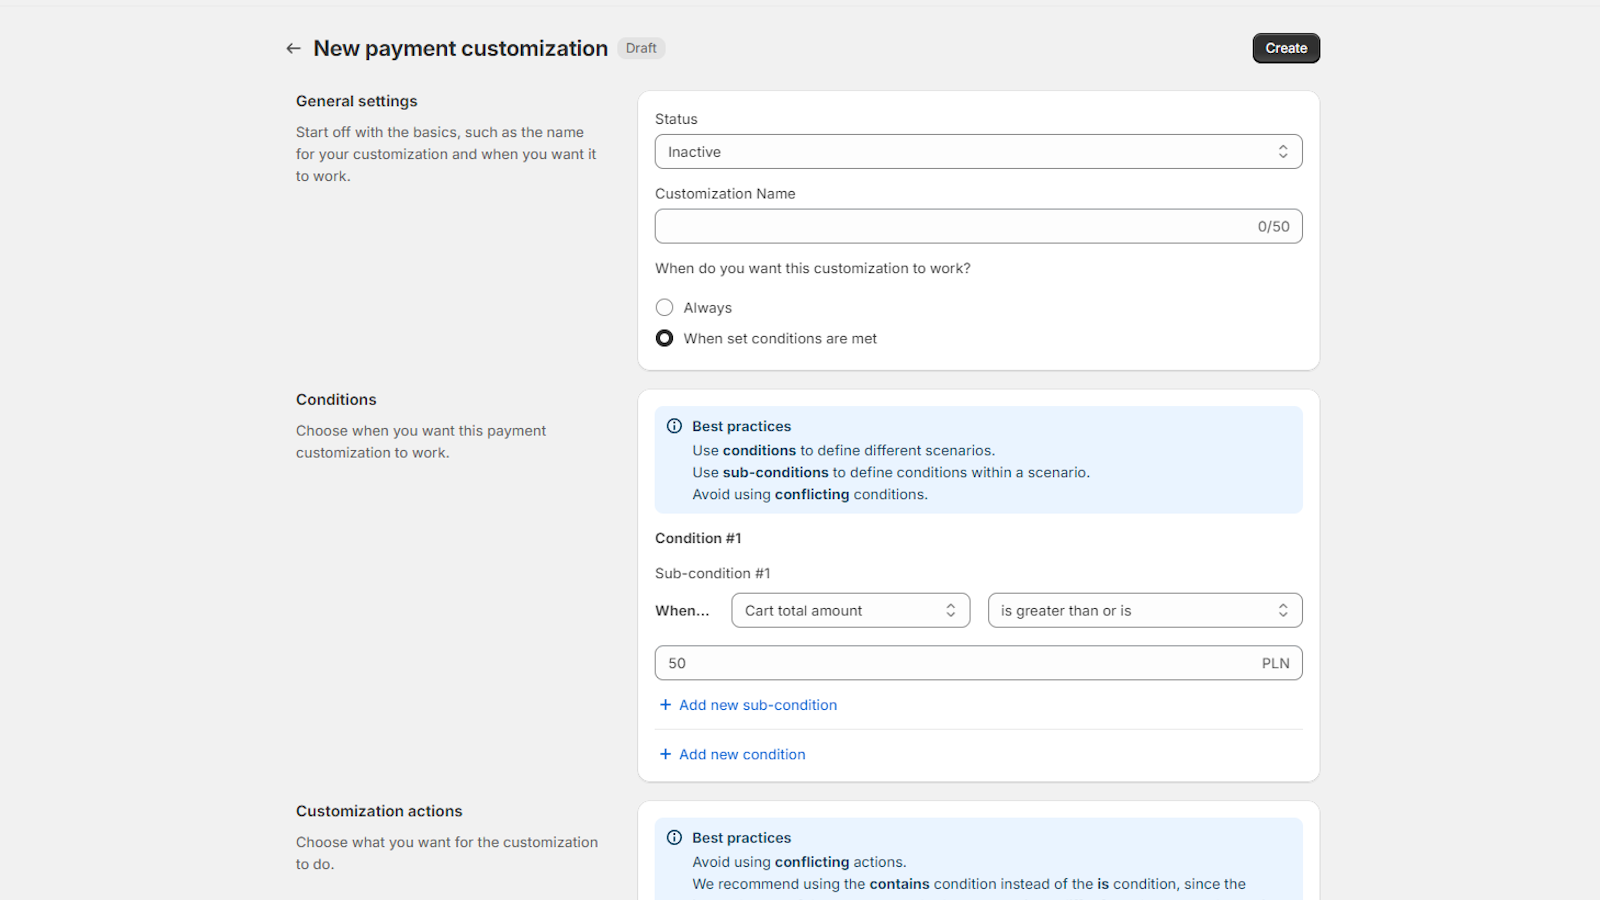1600x900 pixels.
Task: Select the Always radio option
Action: tap(664, 307)
